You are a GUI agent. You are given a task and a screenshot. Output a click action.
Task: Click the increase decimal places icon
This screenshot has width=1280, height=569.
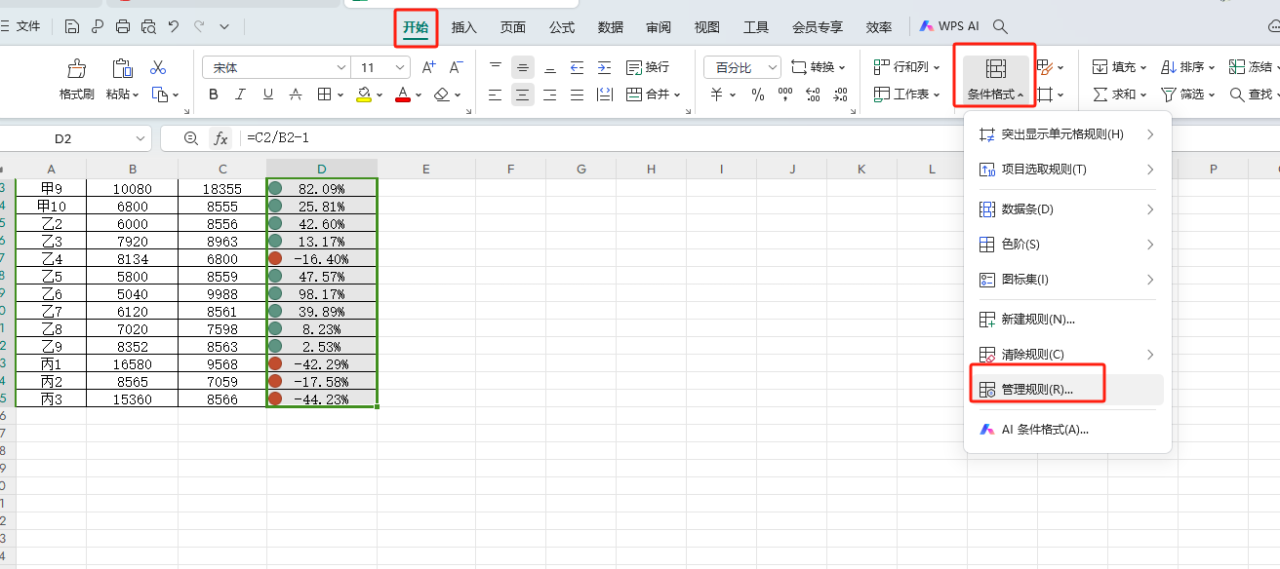(813, 94)
